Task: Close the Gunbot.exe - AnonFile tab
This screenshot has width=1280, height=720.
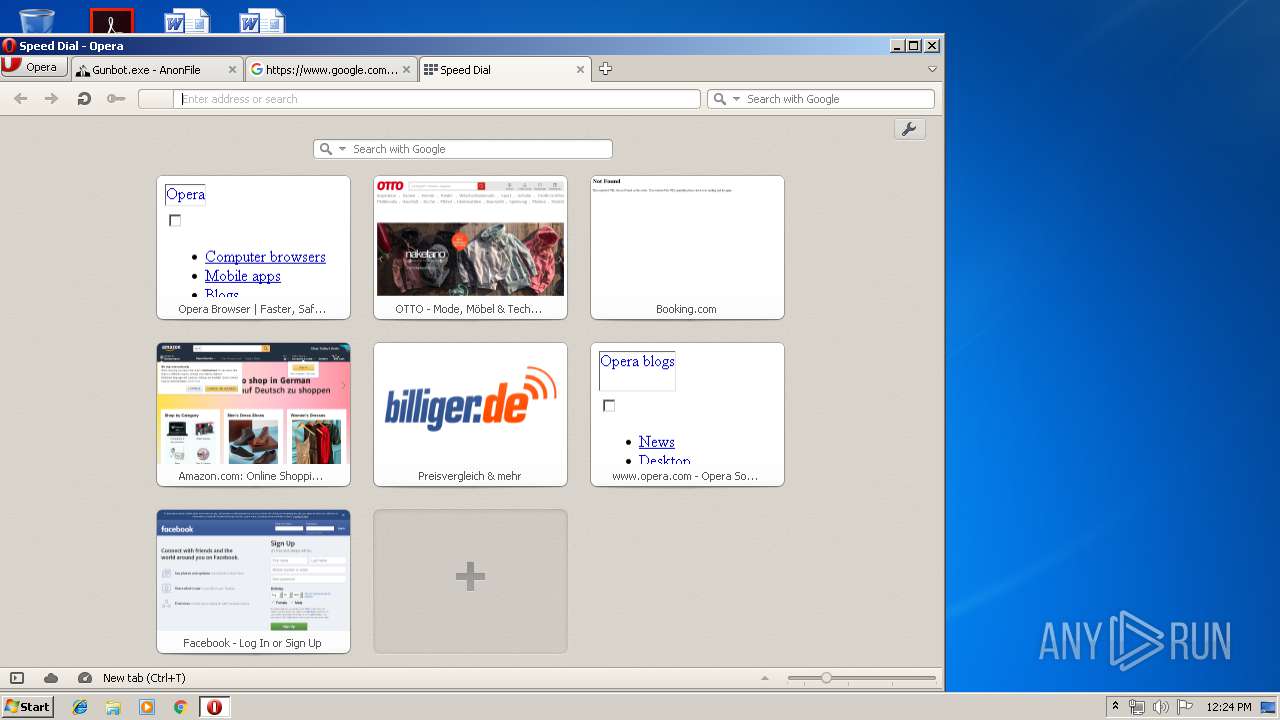Action: 232,70
